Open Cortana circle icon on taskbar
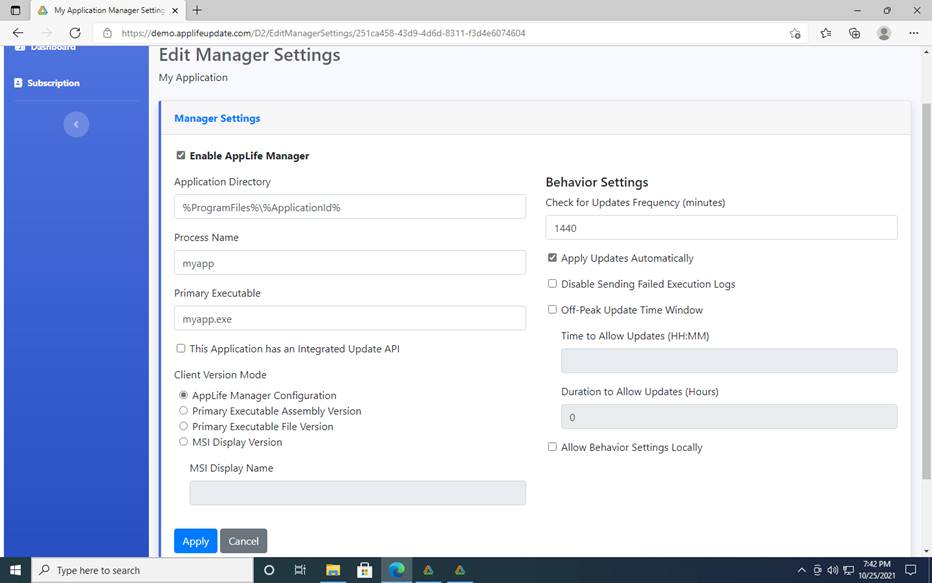 tap(269, 570)
